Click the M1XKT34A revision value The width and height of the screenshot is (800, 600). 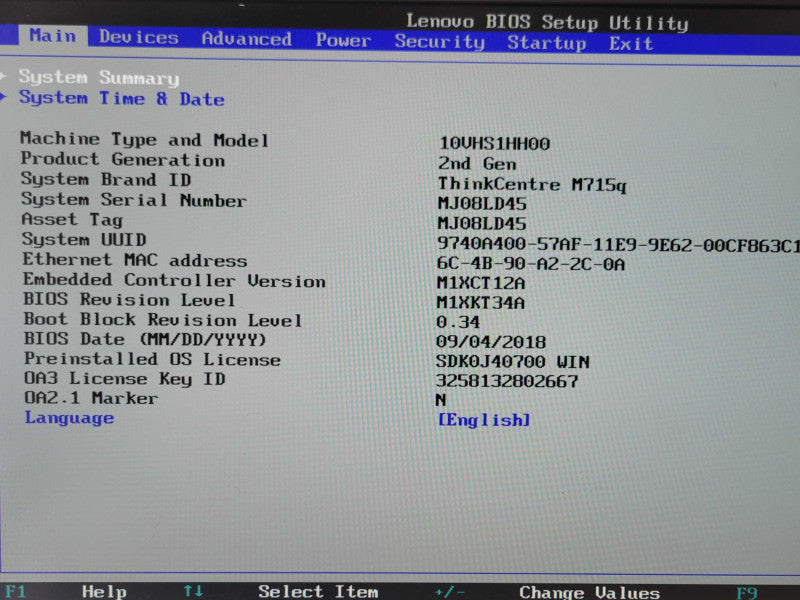481,303
